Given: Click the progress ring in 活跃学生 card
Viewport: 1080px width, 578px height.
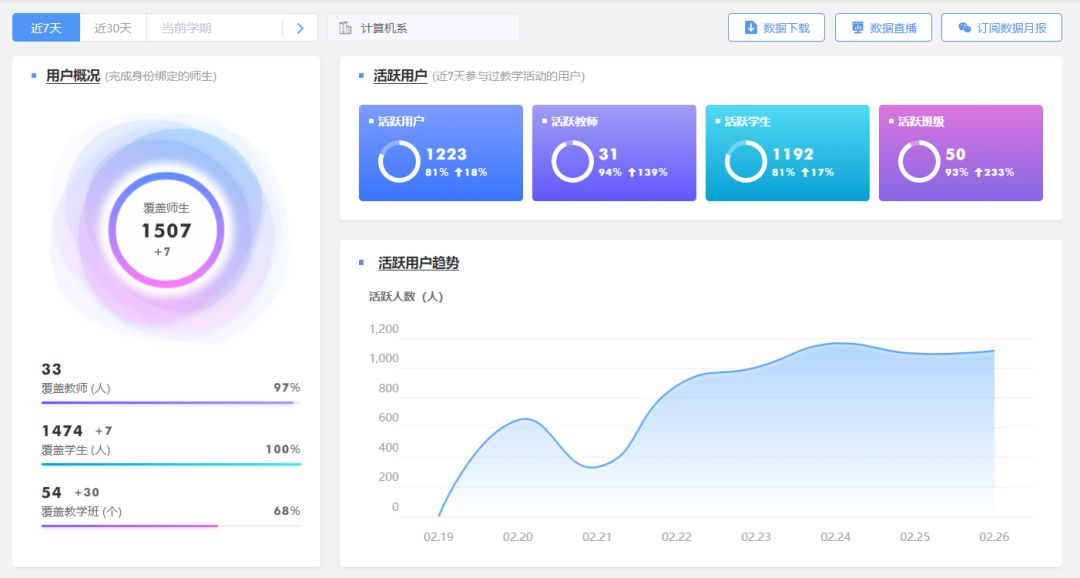Looking at the screenshot, I should 745,162.
